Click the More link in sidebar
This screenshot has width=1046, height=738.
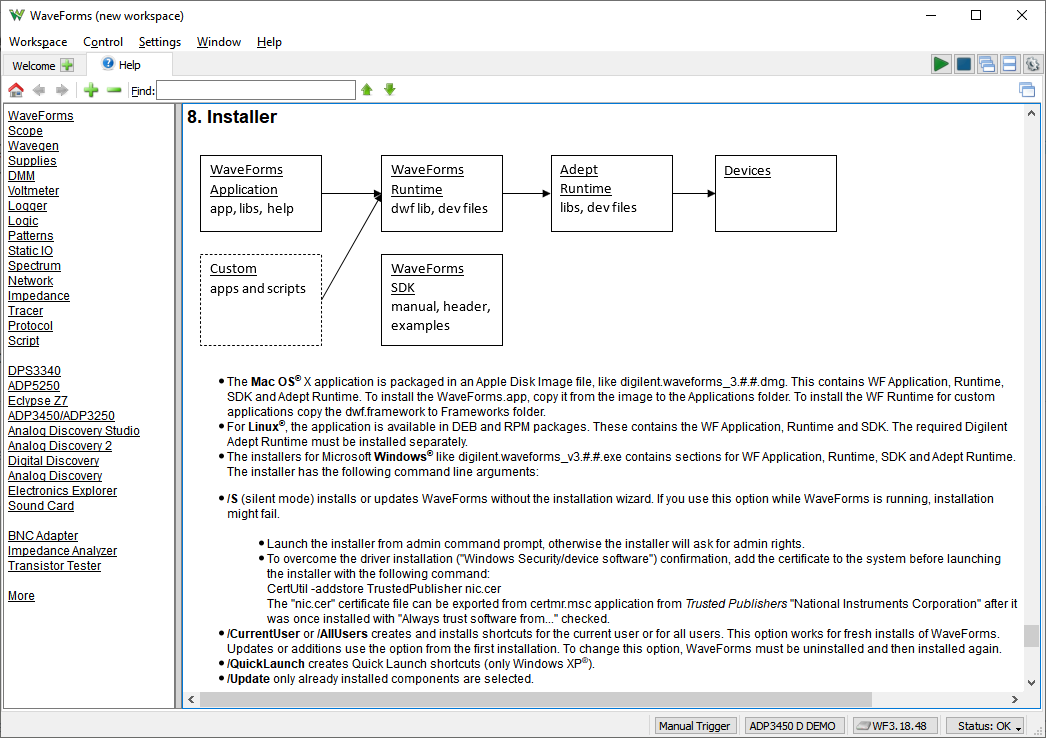coord(21,596)
